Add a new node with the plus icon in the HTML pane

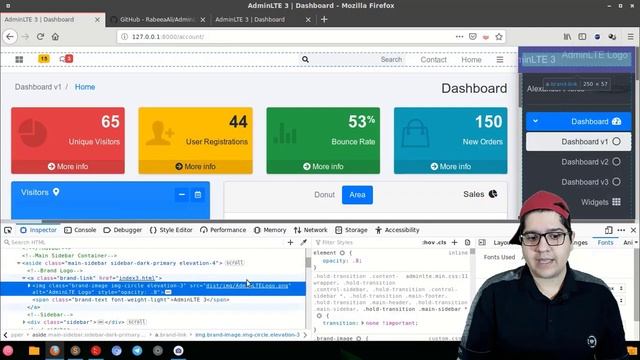(x=290, y=242)
